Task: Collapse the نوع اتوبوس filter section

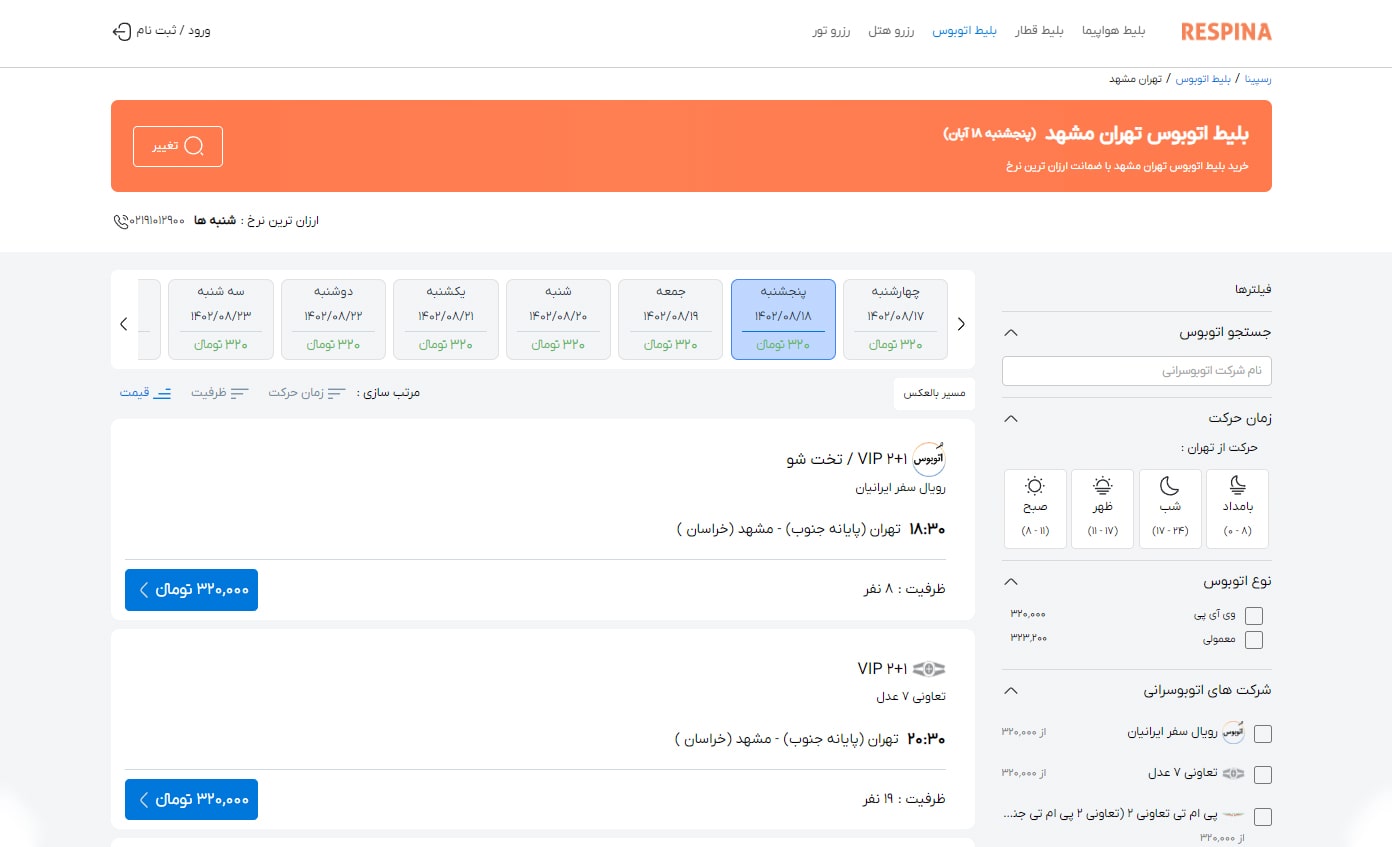Action: 1010,581
